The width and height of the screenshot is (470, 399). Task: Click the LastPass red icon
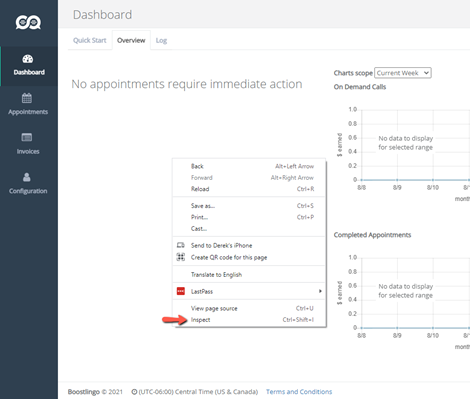[x=181, y=291]
